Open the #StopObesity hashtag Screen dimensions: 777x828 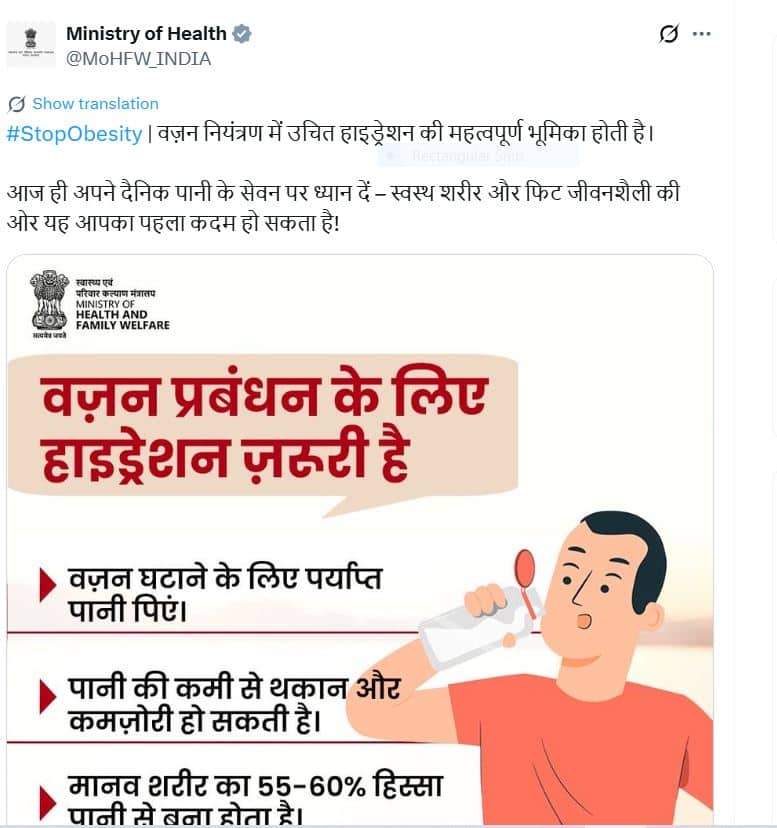74,134
